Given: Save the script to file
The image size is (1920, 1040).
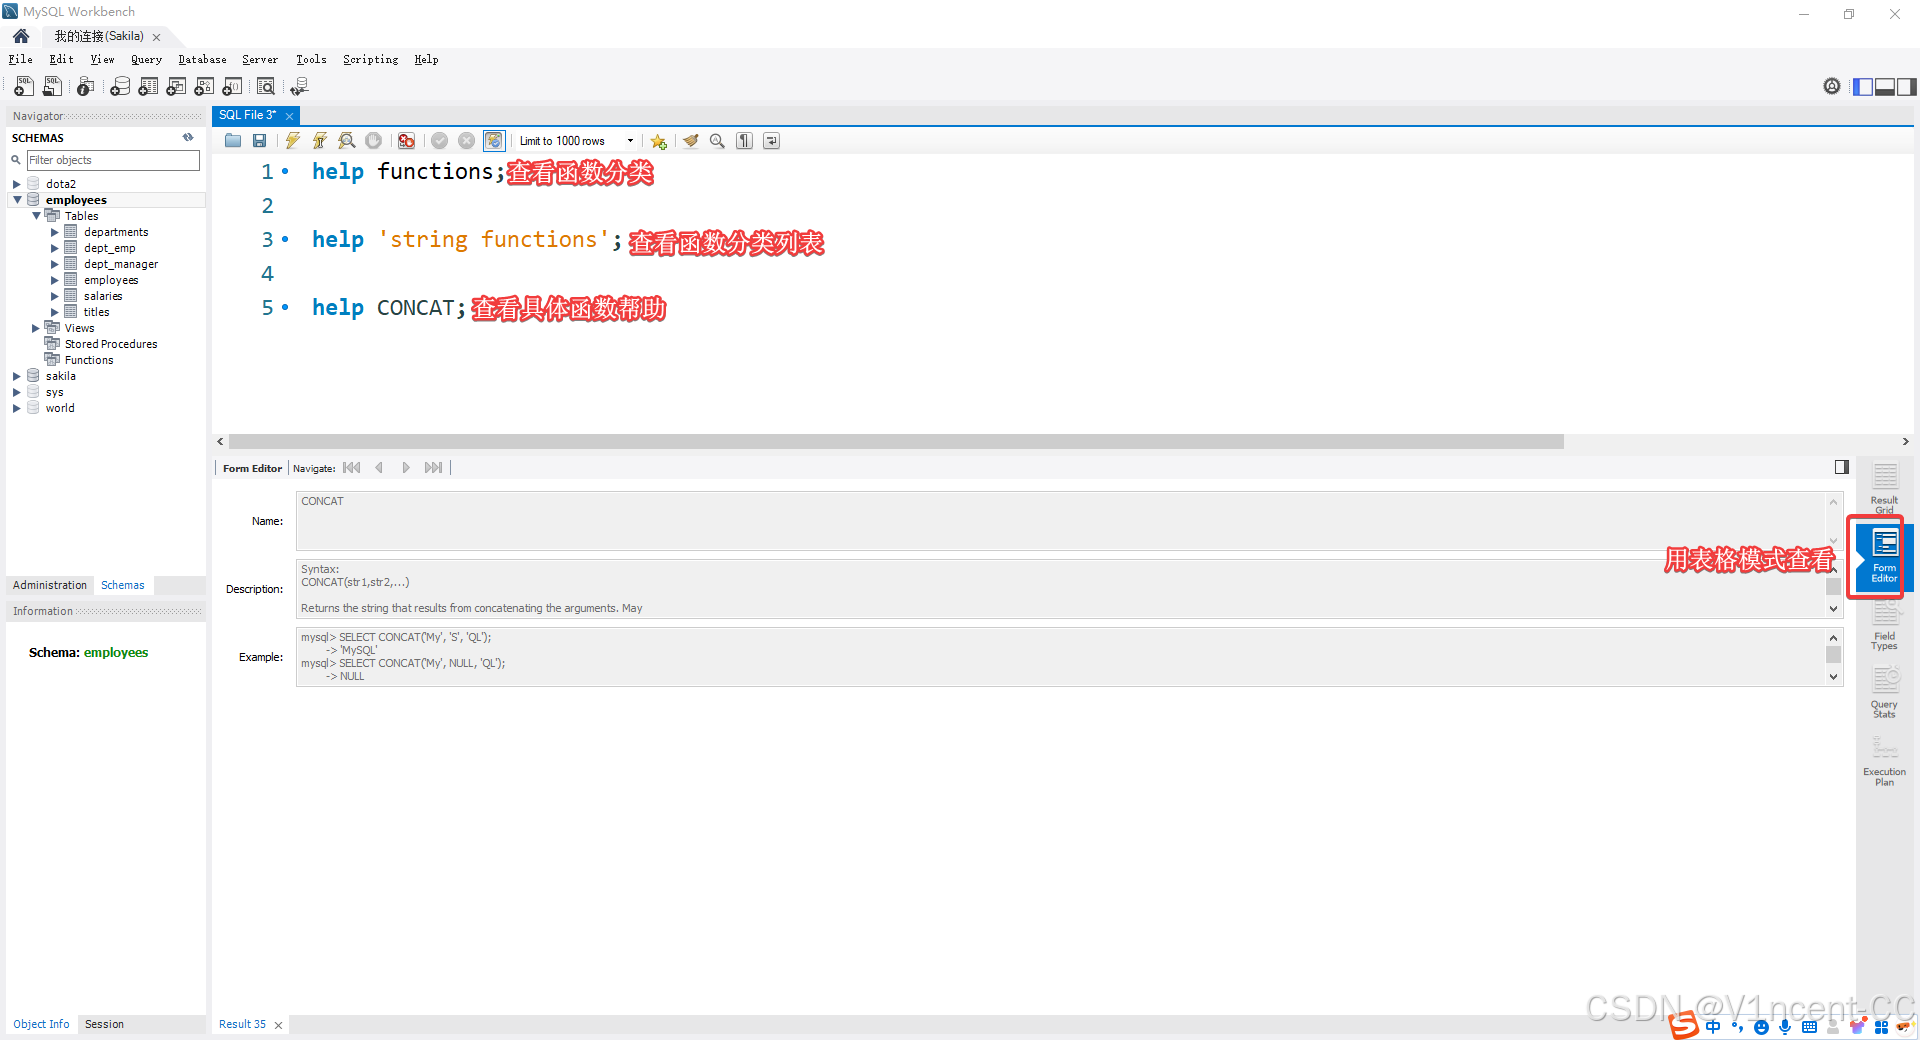Looking at the screenshot, I should [260, 141].
